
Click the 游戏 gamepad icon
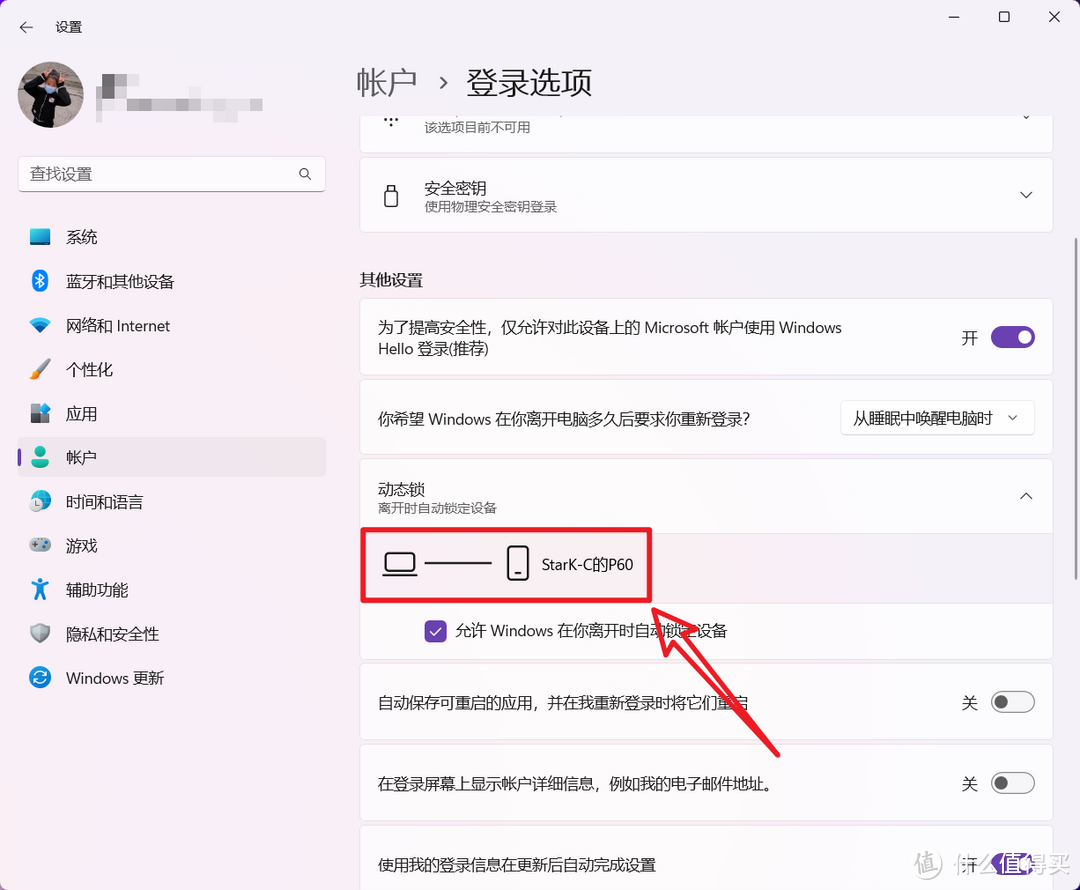40,545
